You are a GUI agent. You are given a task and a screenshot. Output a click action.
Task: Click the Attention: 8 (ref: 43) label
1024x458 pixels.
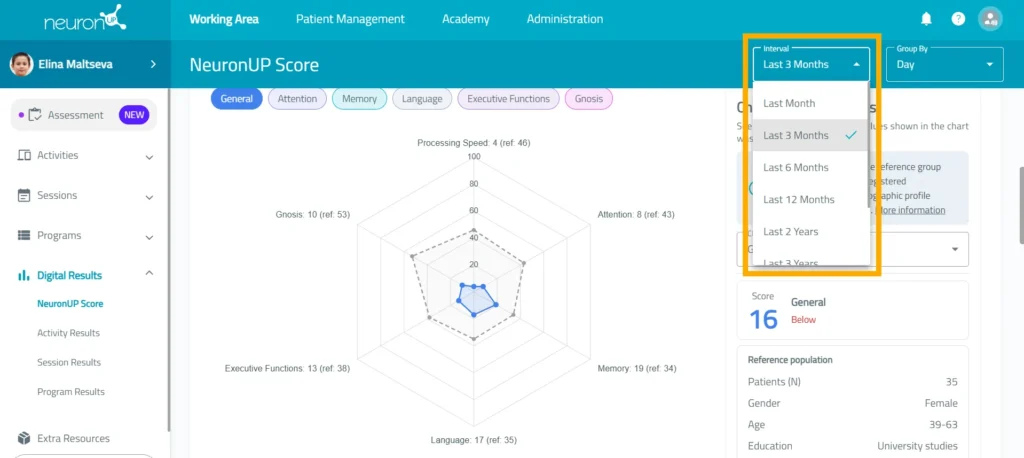coord(636,214)
